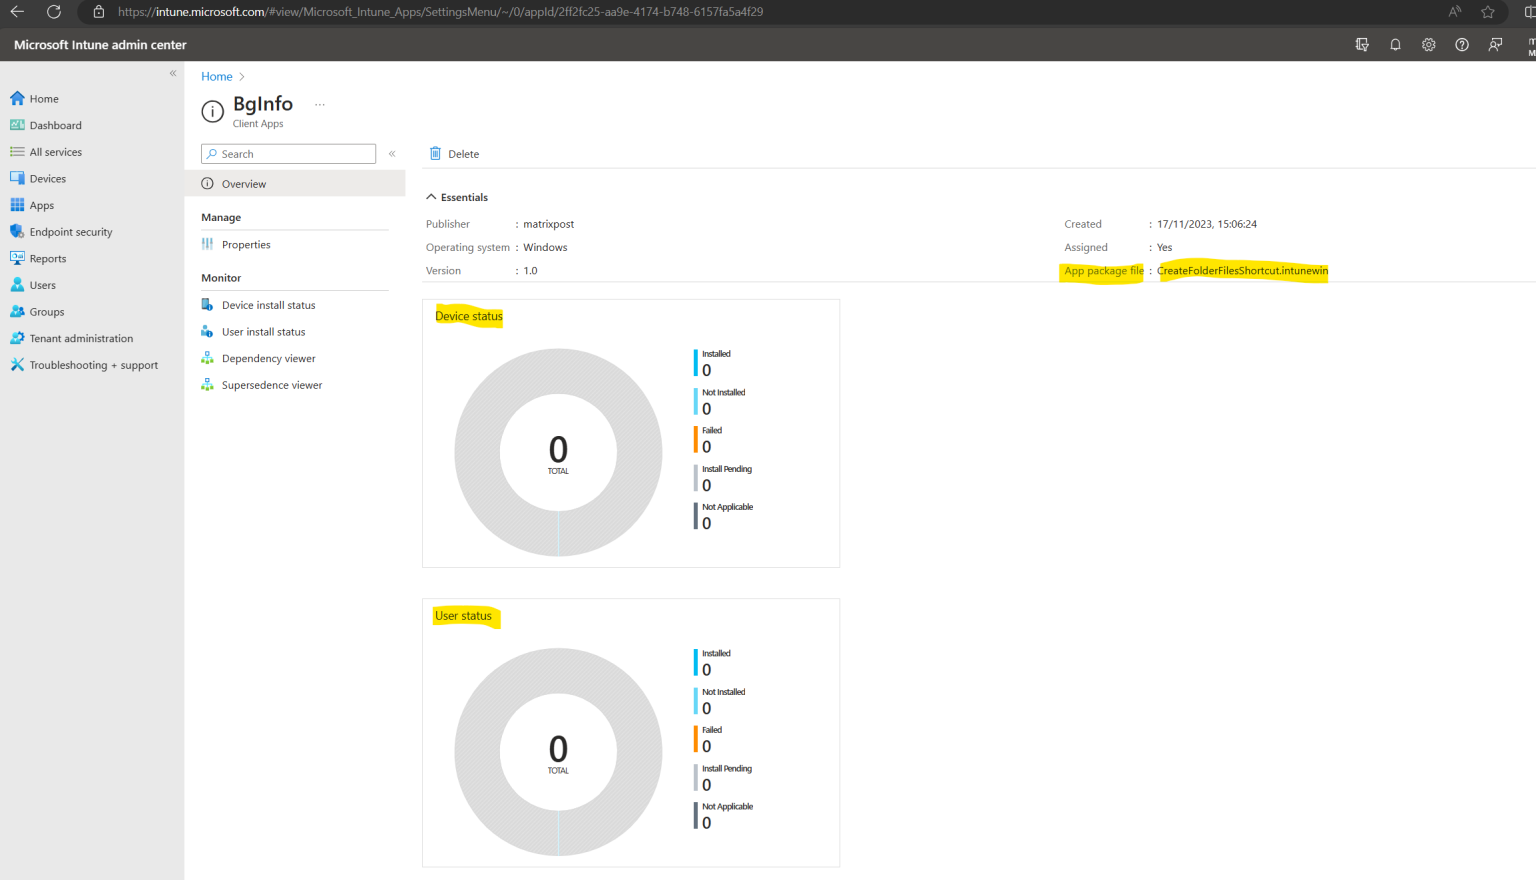The width and height of the screenshot is (1536, 880).
Task: Click inside the app menu search field
Action: point(288,153)
